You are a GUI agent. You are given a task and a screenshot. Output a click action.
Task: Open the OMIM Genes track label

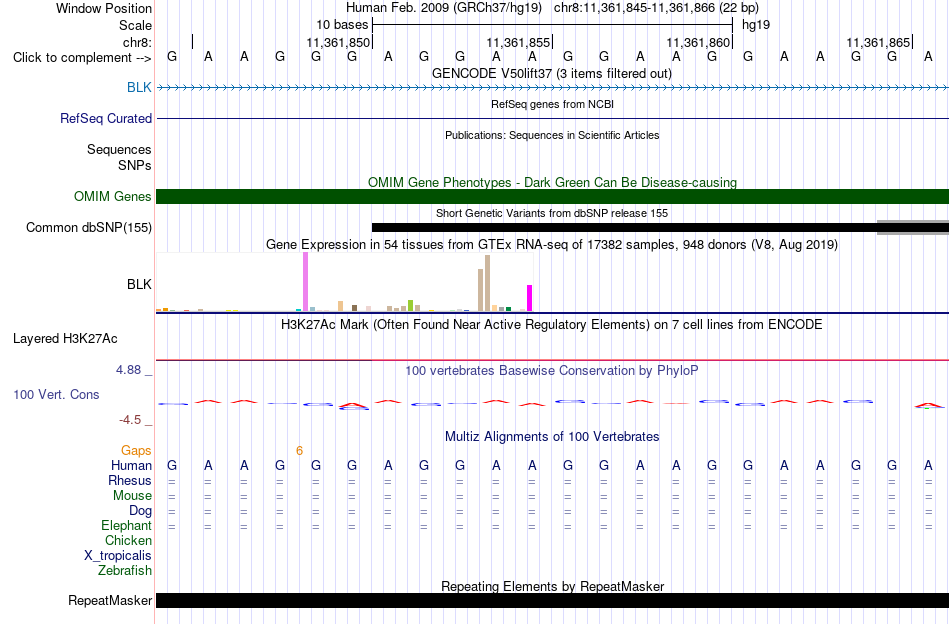113,196
